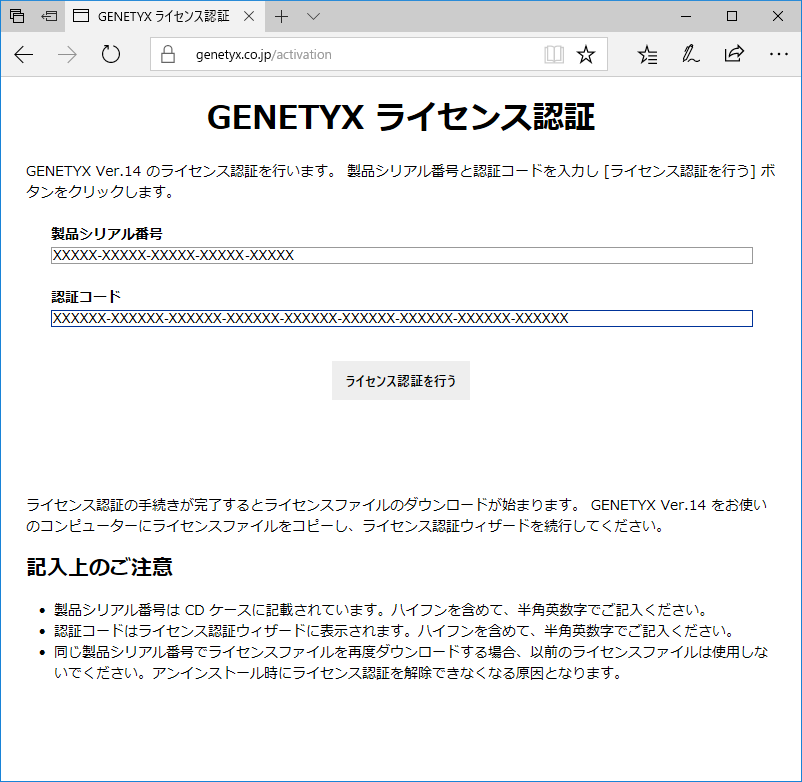Close the GENETYX ライセンス認証 tab
This screenshot has height=782, width=802.
coord(249,16)
